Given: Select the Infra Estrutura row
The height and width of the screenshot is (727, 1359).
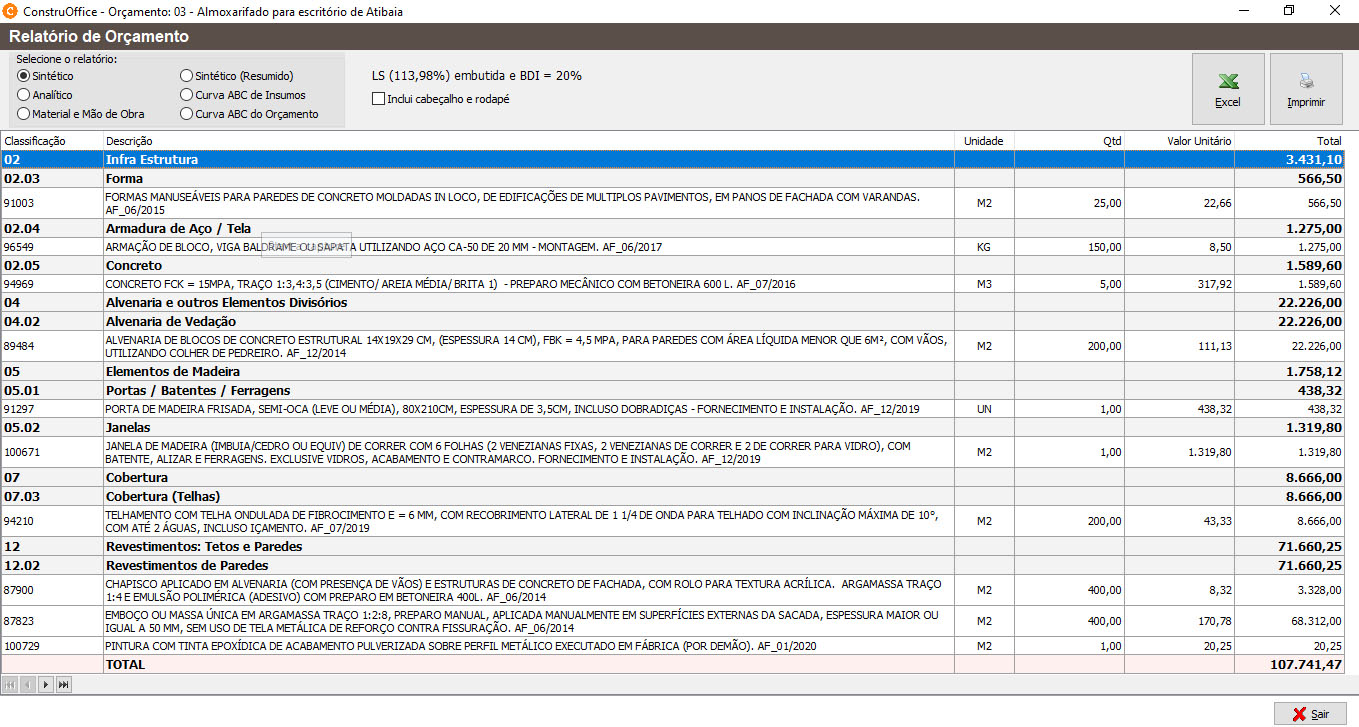Looking at the screenshot, I should tap(673, 159).
